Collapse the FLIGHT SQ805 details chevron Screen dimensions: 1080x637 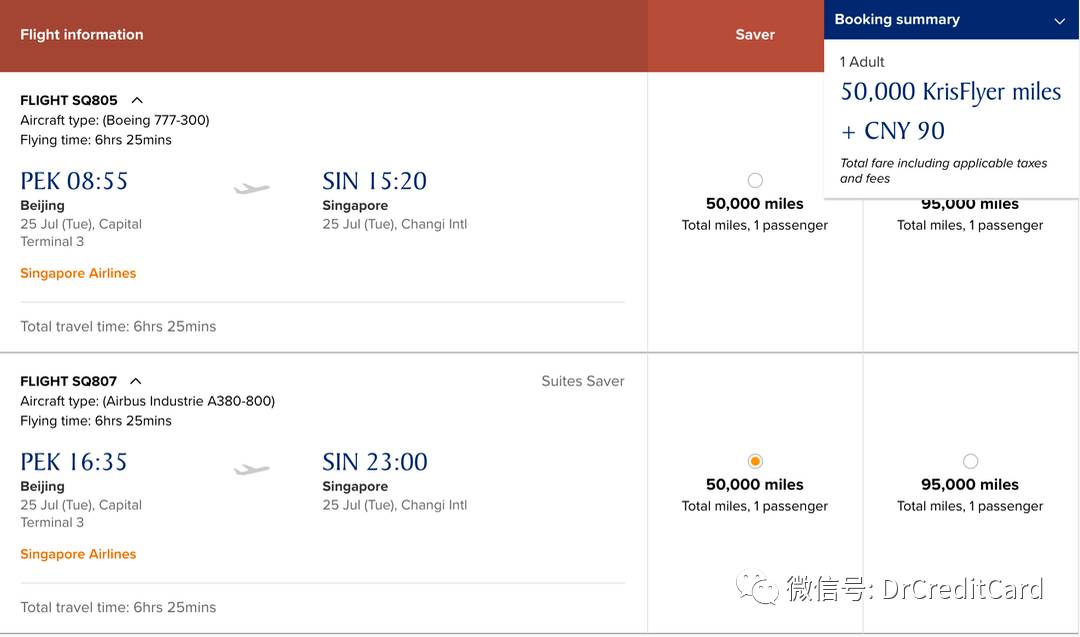click(x=137, y=101)
